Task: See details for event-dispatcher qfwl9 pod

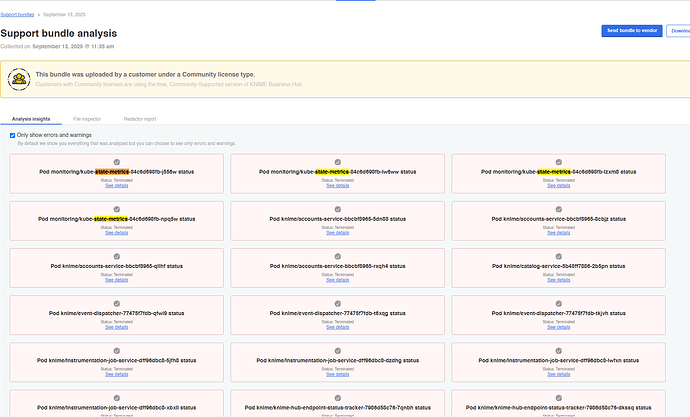Action: pos(117,327)
